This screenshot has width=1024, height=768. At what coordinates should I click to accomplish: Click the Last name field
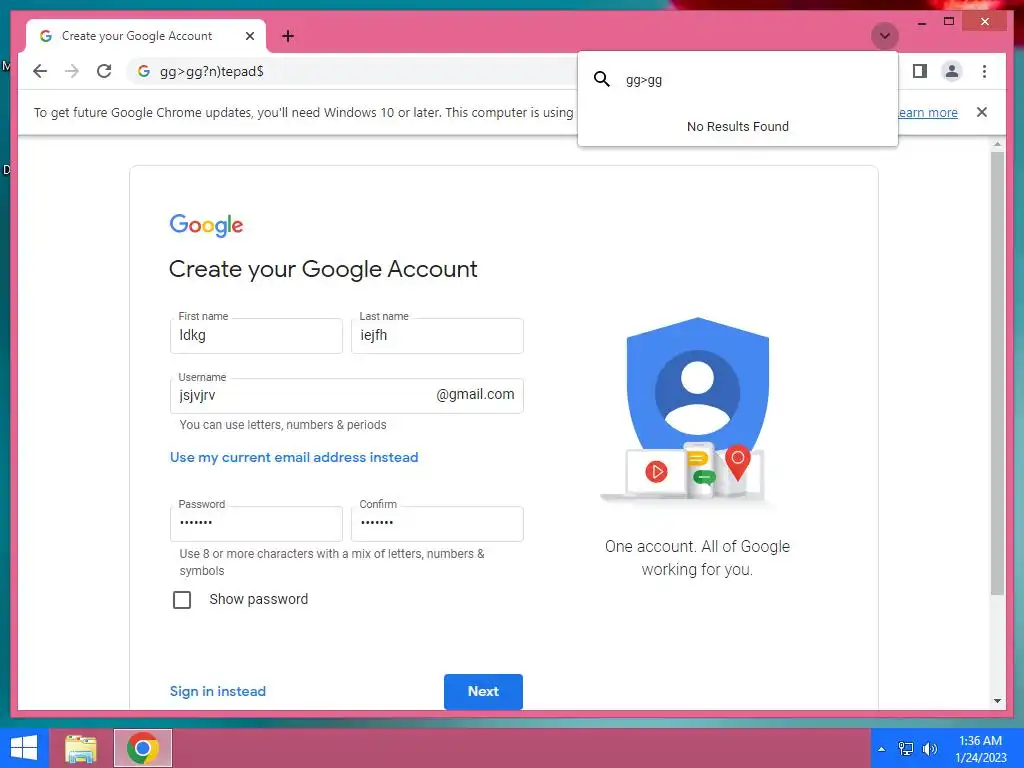(437, 336)
